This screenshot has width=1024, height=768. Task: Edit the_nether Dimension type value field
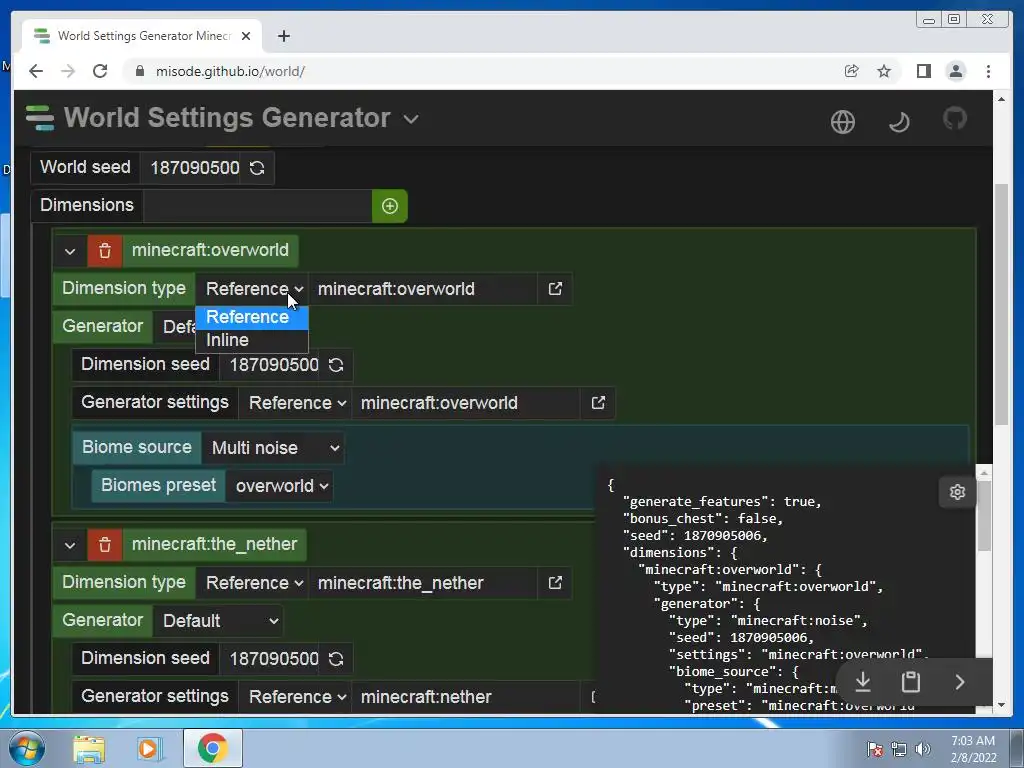[423, 583]
